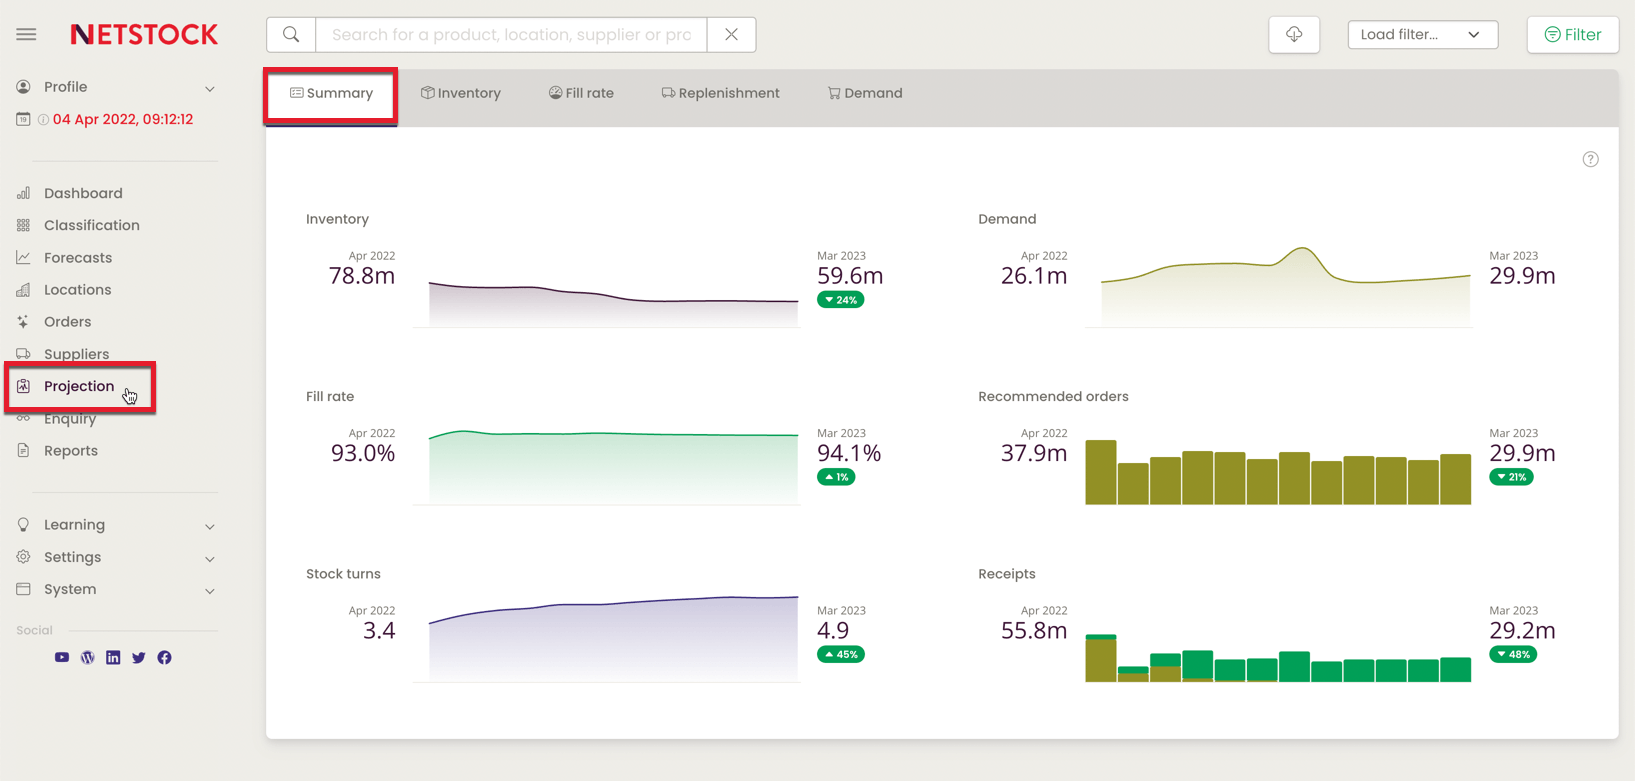The height and width of the screenshot is (781, 1635).
Task: Click the Filter button
Action: (1573, 34)
